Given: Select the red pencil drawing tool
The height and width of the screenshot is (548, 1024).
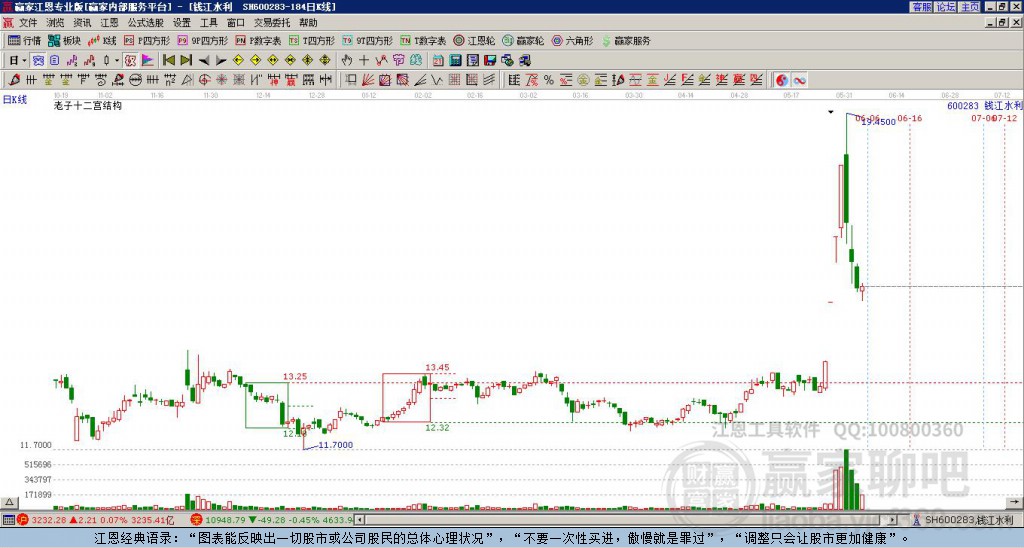Looking at the screenshot, I should [14, 80].
